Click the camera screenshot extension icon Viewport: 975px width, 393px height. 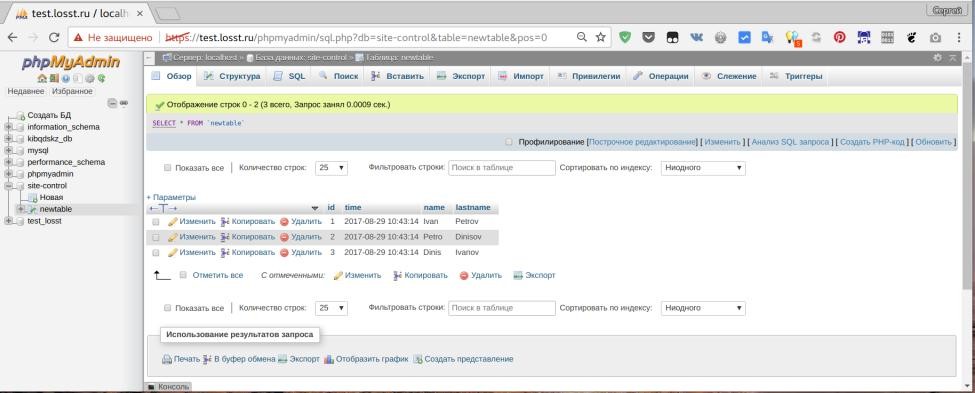(x=935, y=37)
